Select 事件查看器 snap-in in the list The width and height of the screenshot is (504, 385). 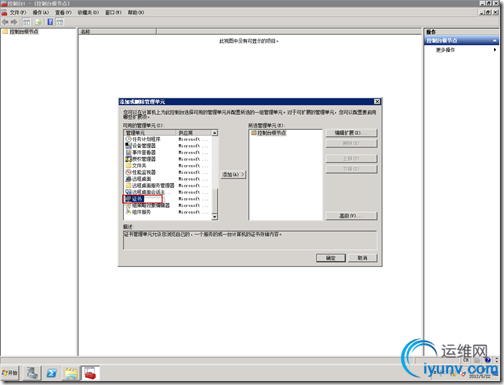click(140, 152)
